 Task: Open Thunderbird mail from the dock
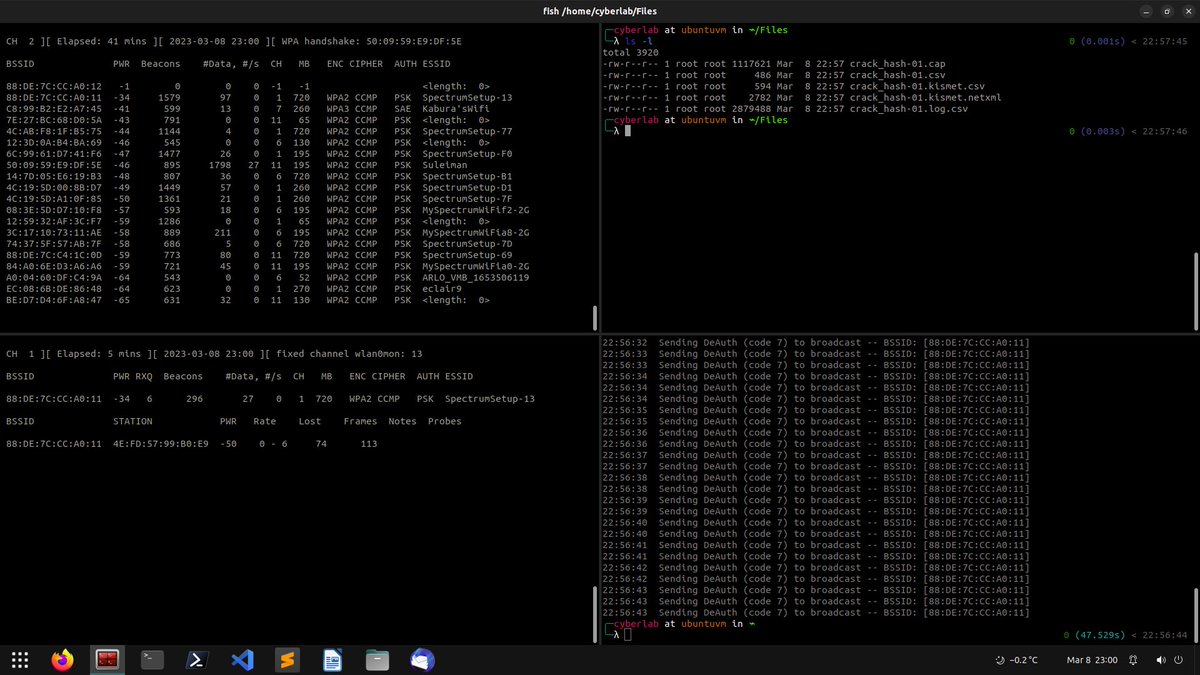422,659
